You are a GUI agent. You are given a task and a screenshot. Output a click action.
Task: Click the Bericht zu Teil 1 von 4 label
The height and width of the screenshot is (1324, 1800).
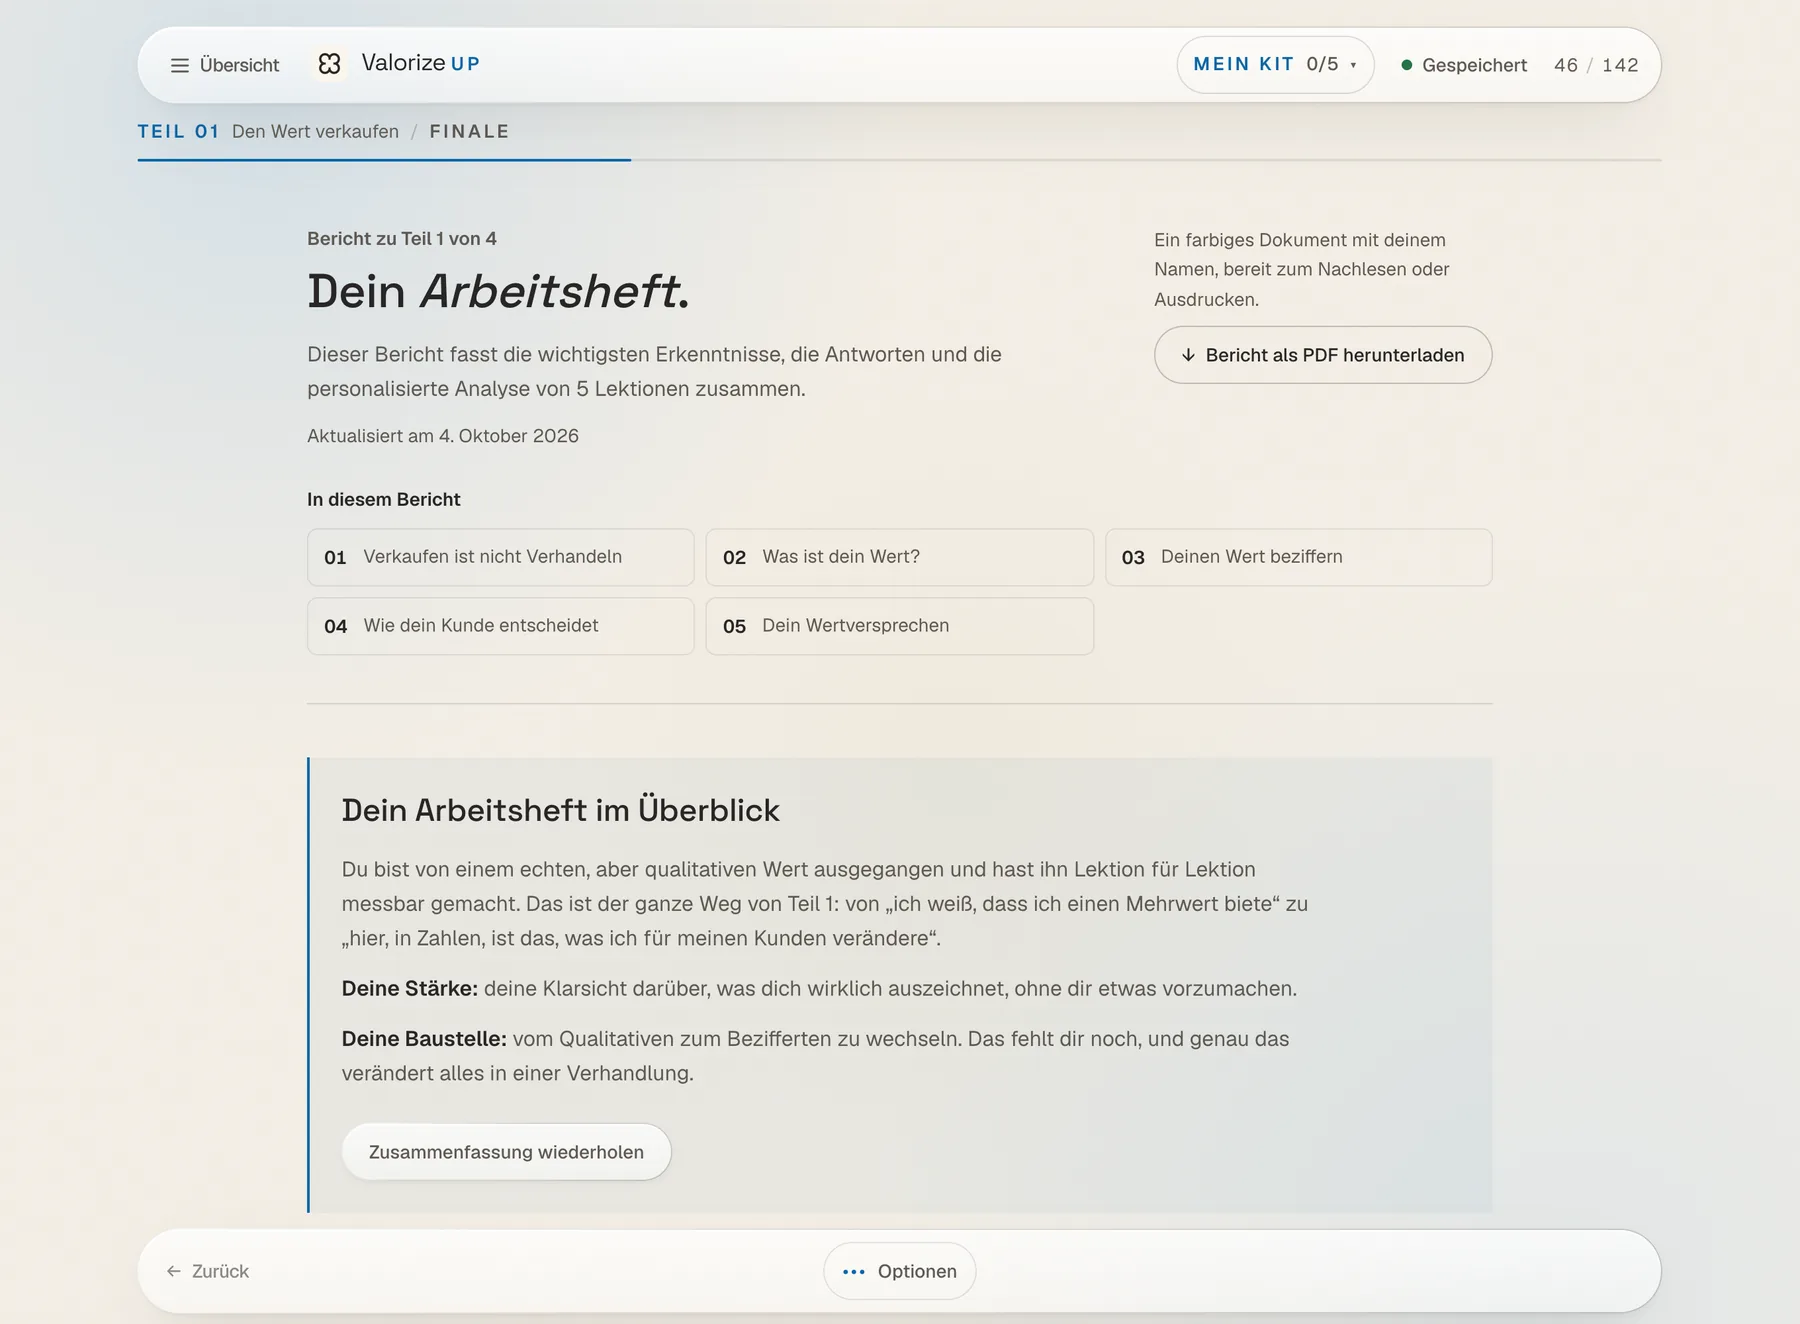402,239
